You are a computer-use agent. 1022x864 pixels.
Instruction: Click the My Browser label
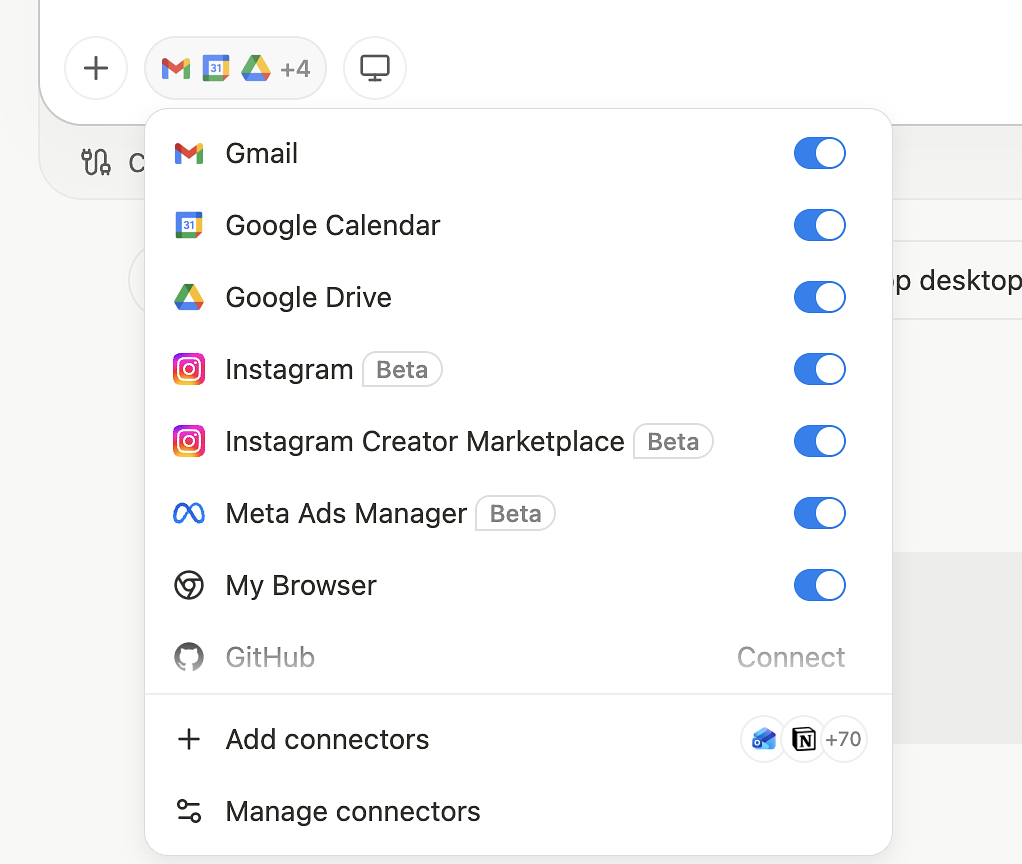coord(301,586)
